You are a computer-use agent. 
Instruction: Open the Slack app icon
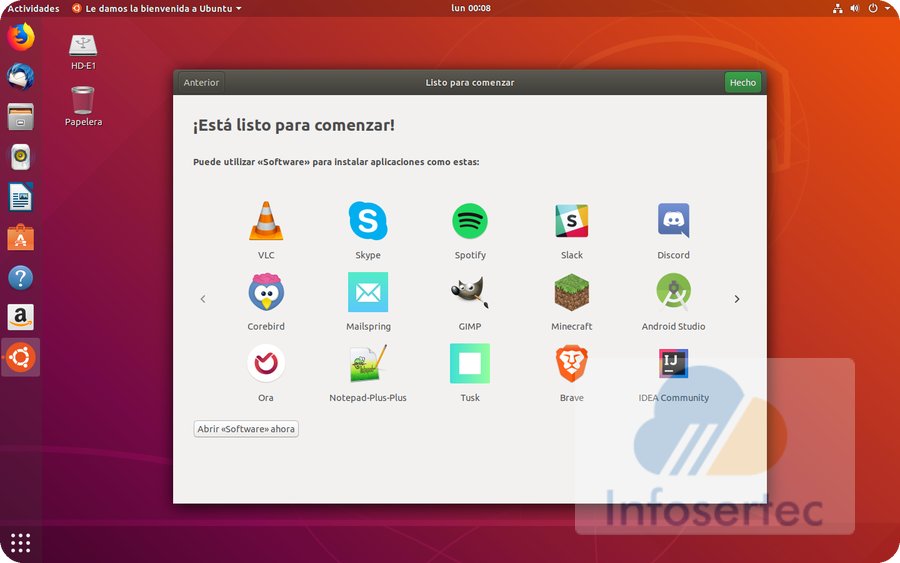click(x=572, y=221)
